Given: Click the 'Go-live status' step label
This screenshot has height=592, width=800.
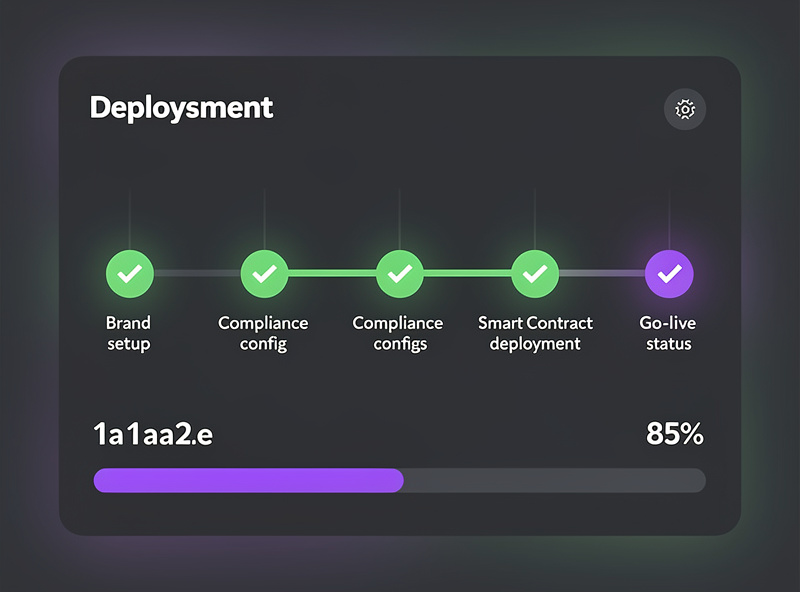Looking at the screenshot, I should click(668, 333).
